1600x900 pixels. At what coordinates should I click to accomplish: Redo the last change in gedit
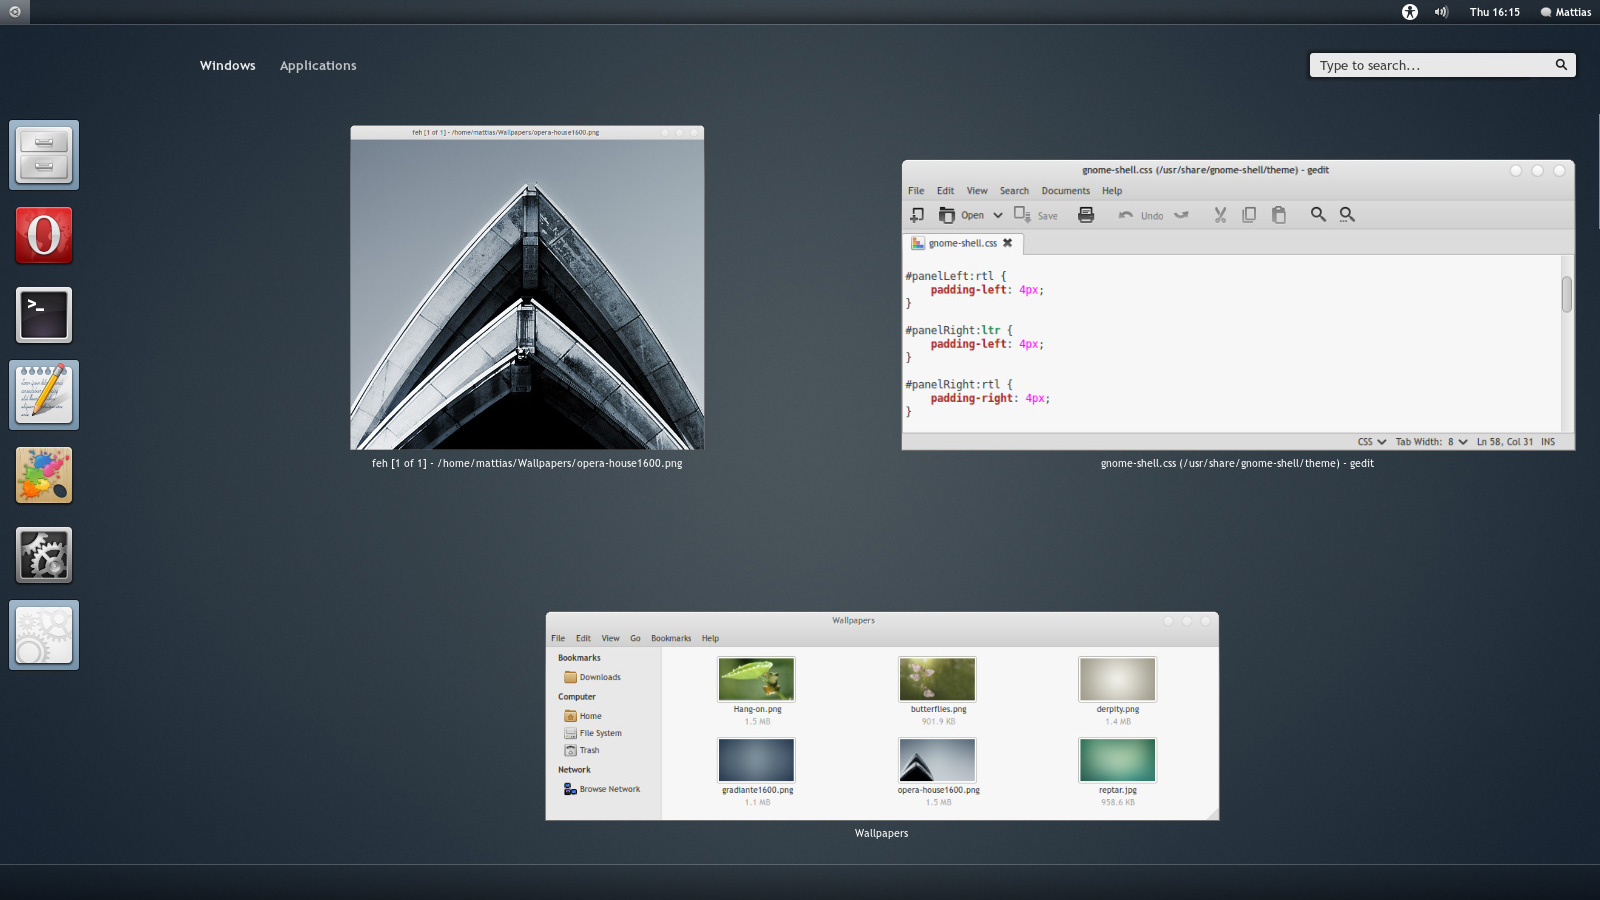[1182, 214]
